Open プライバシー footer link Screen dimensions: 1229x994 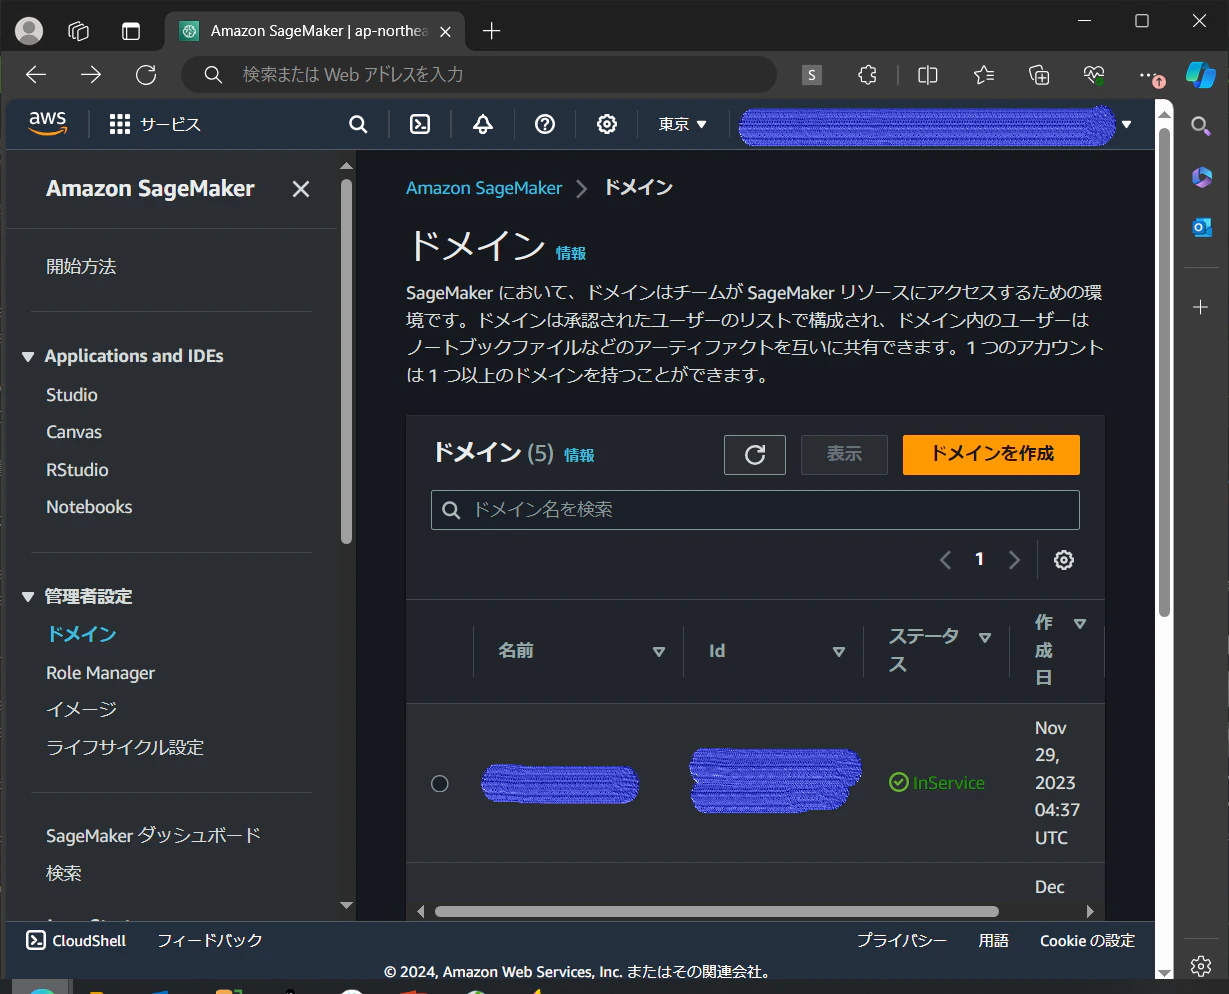[x=901, y=940]
